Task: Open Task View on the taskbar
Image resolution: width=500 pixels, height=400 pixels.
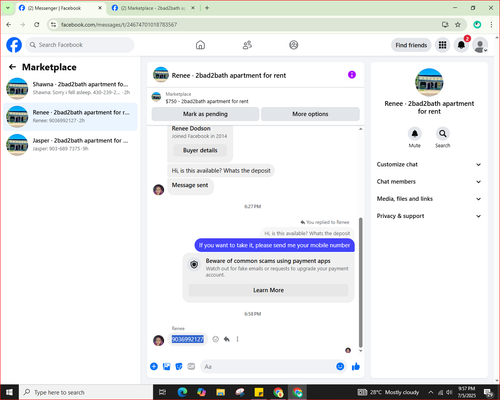Action: 162,392
